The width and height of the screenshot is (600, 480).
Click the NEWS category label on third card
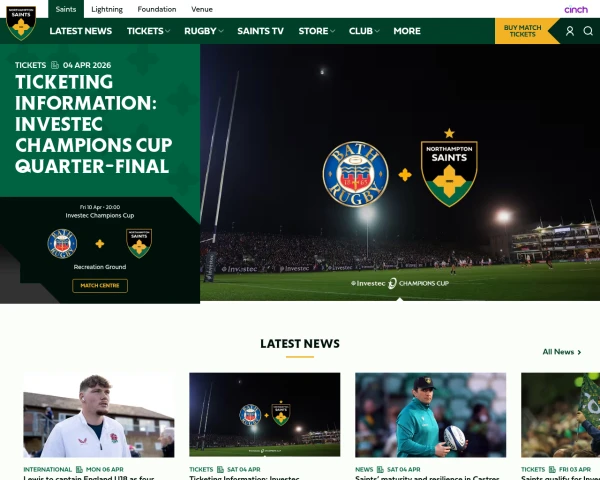[x=364, y=469]
